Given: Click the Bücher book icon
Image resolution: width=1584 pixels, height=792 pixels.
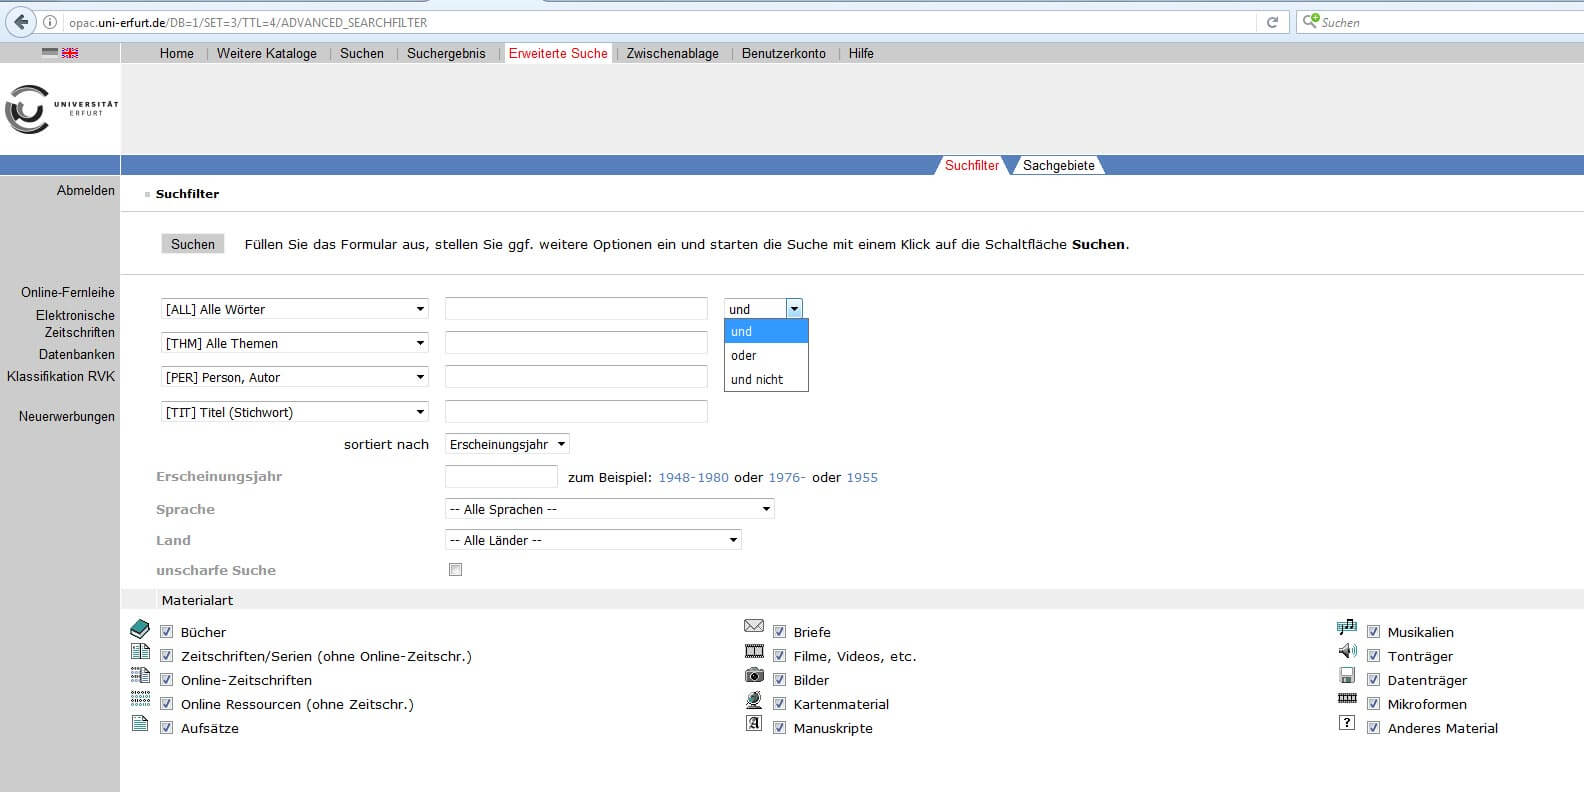Looking at the screenshot, I should tap(140, 629).
